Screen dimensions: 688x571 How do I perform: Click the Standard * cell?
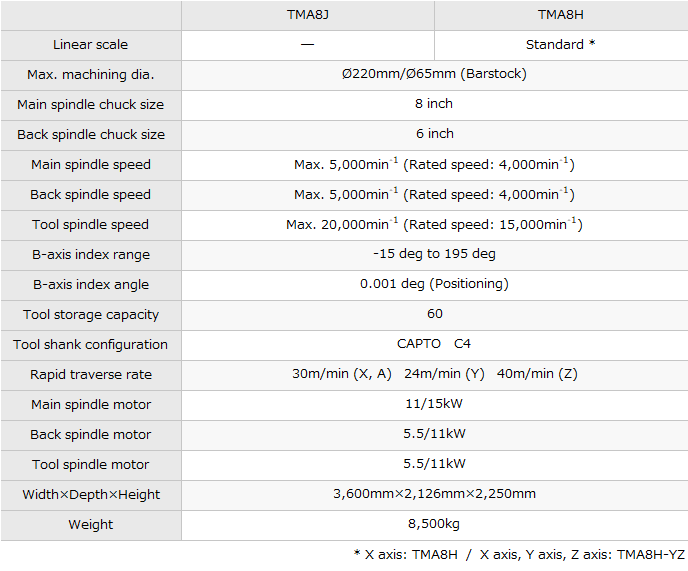(560, 45)
